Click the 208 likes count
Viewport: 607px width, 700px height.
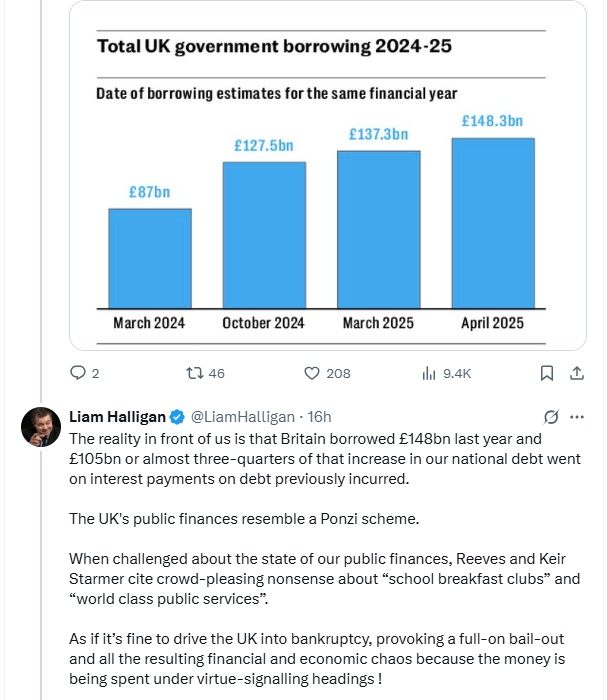(338, 373)
